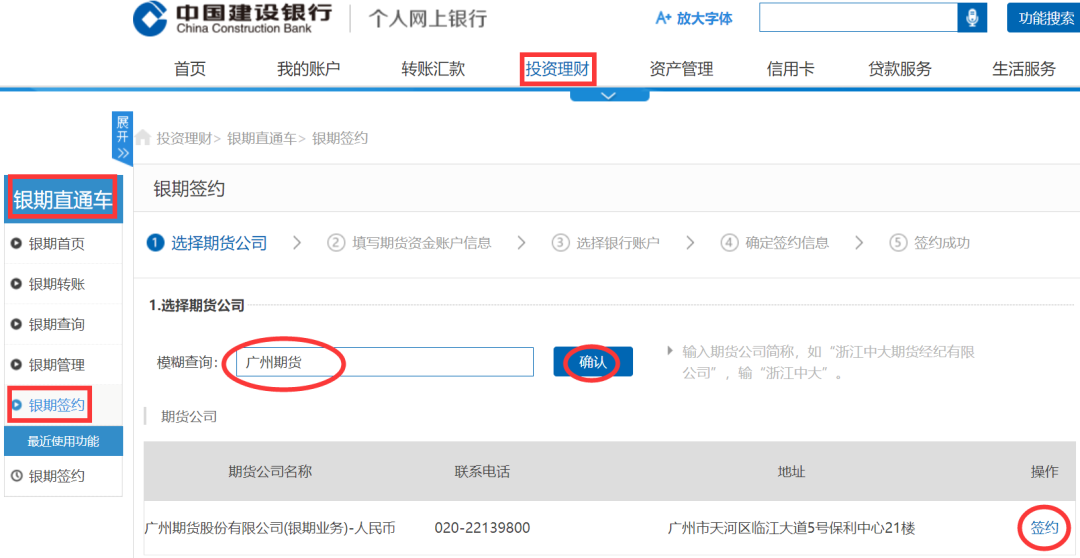Click the 联系电话 column header

482,472
